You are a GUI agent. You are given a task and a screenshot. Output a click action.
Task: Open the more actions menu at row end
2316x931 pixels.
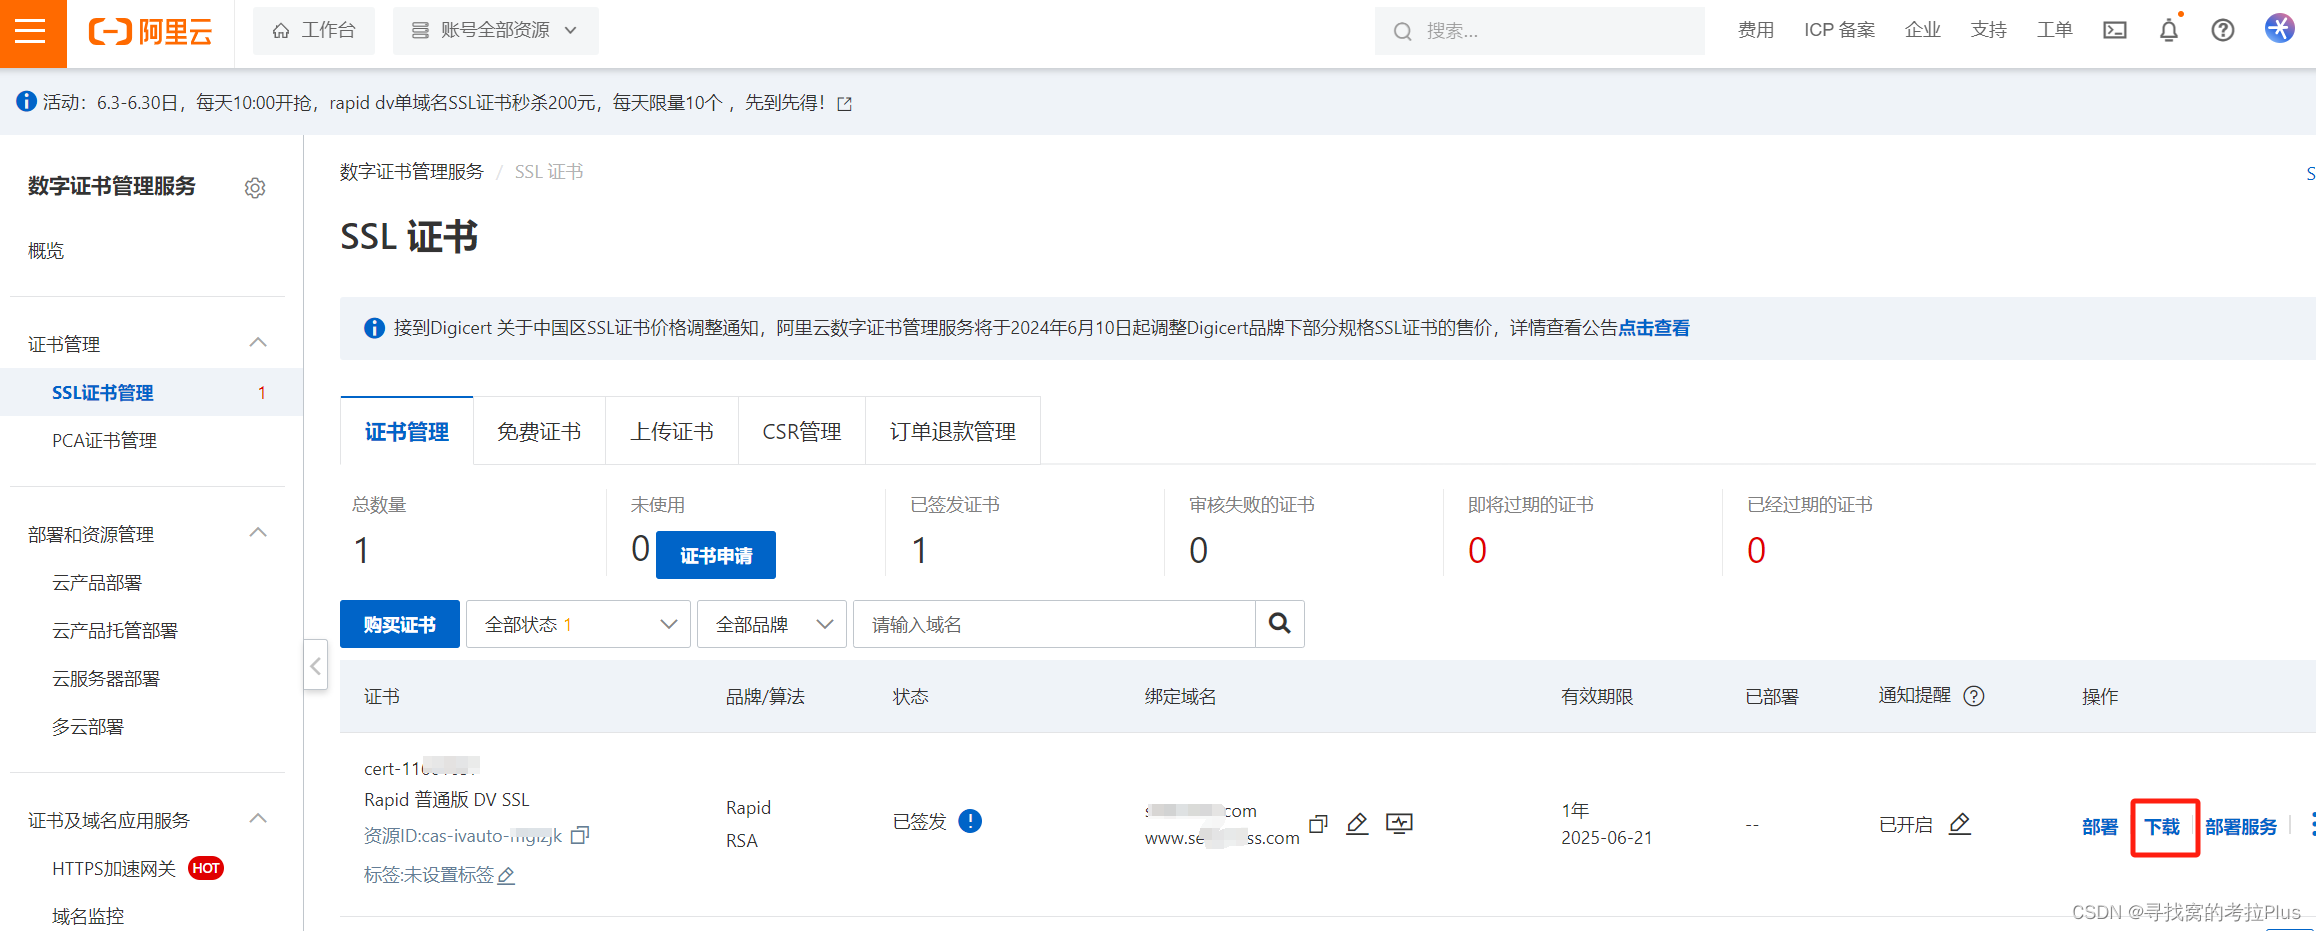[x=2312, y=825]
